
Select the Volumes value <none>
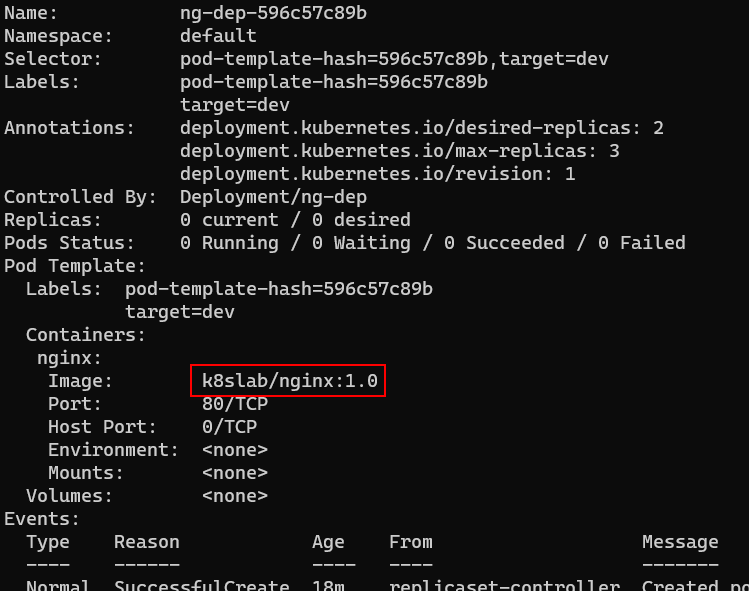pyautogui.click(x=234, y=496)
